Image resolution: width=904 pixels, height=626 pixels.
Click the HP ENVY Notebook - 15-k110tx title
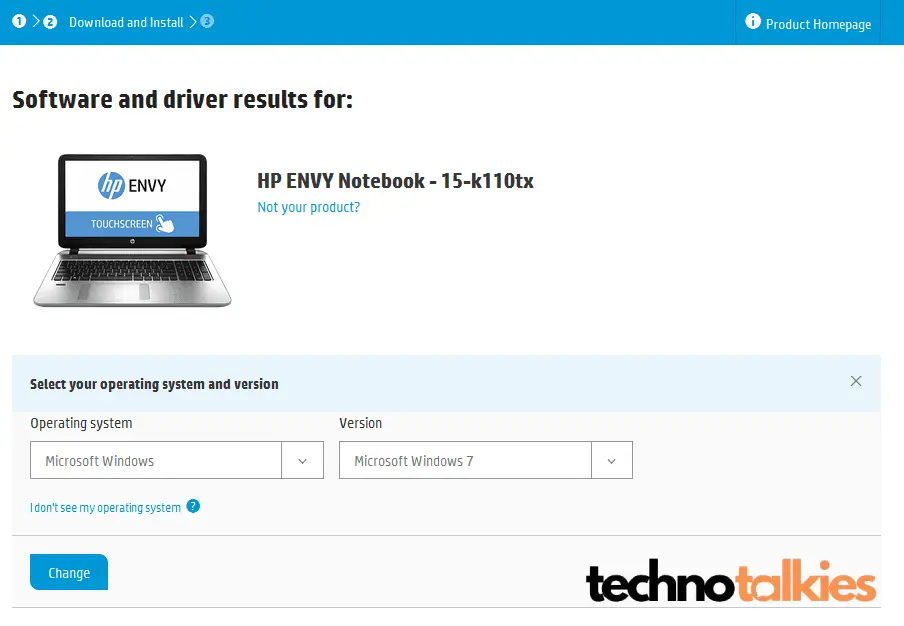(x=396, y=180)
